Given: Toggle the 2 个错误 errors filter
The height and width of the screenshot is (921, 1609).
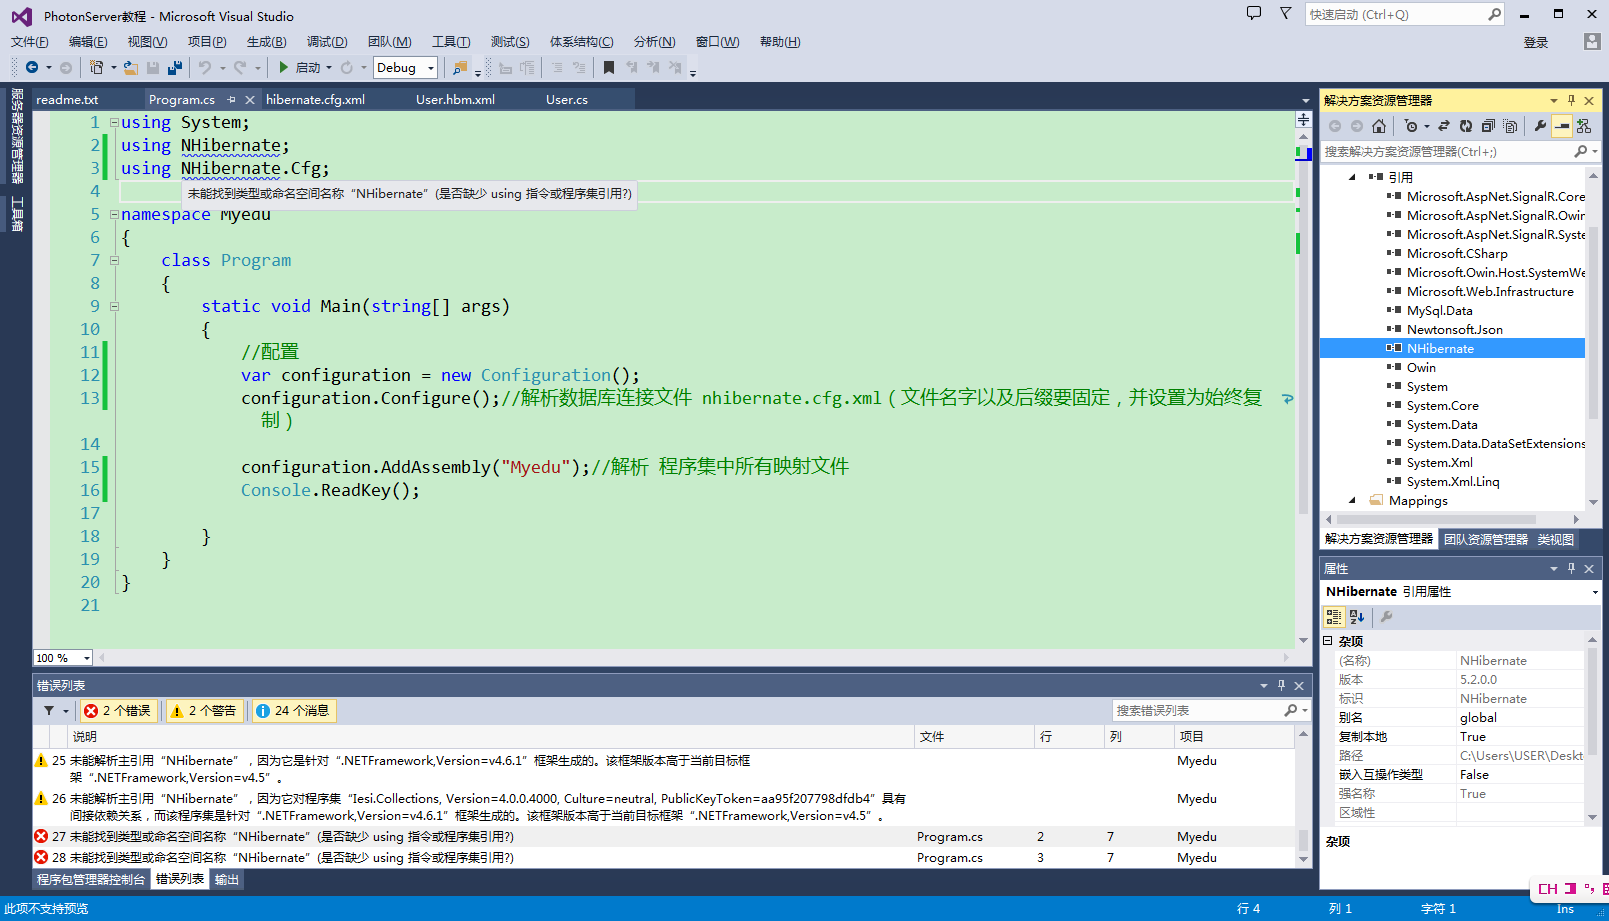Looking at the screenshot, I should tap(118, 711).
